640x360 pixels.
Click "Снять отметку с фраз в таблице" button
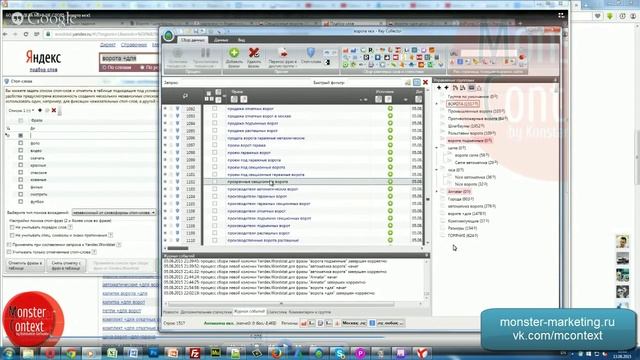(x=66, y=266)
